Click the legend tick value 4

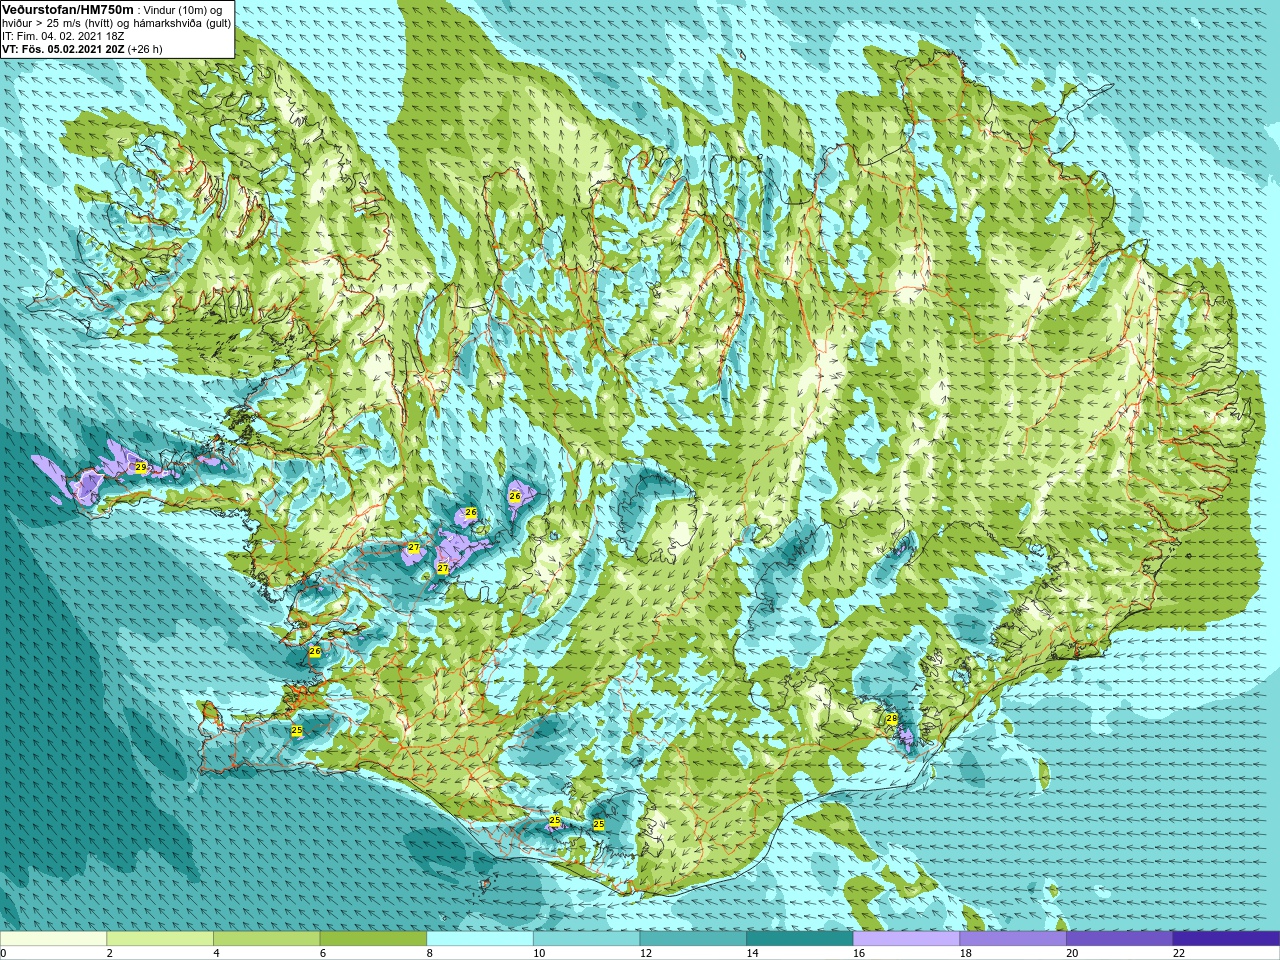[217, 954]
